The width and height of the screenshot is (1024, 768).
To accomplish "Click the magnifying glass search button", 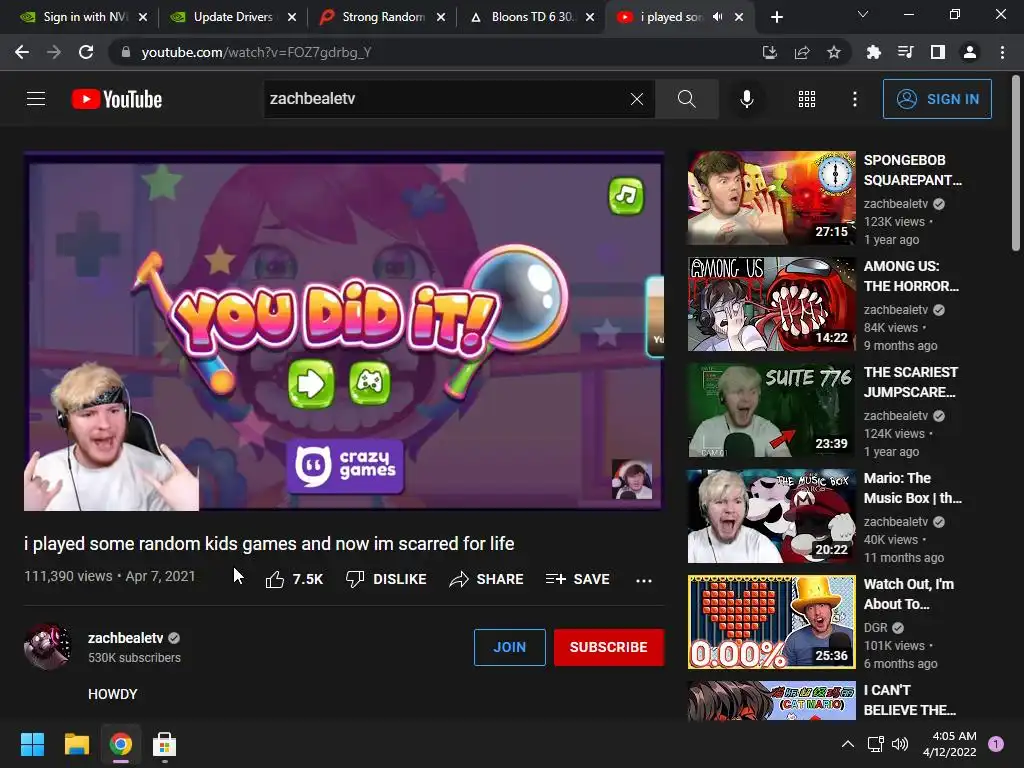I will pos(686,99).
